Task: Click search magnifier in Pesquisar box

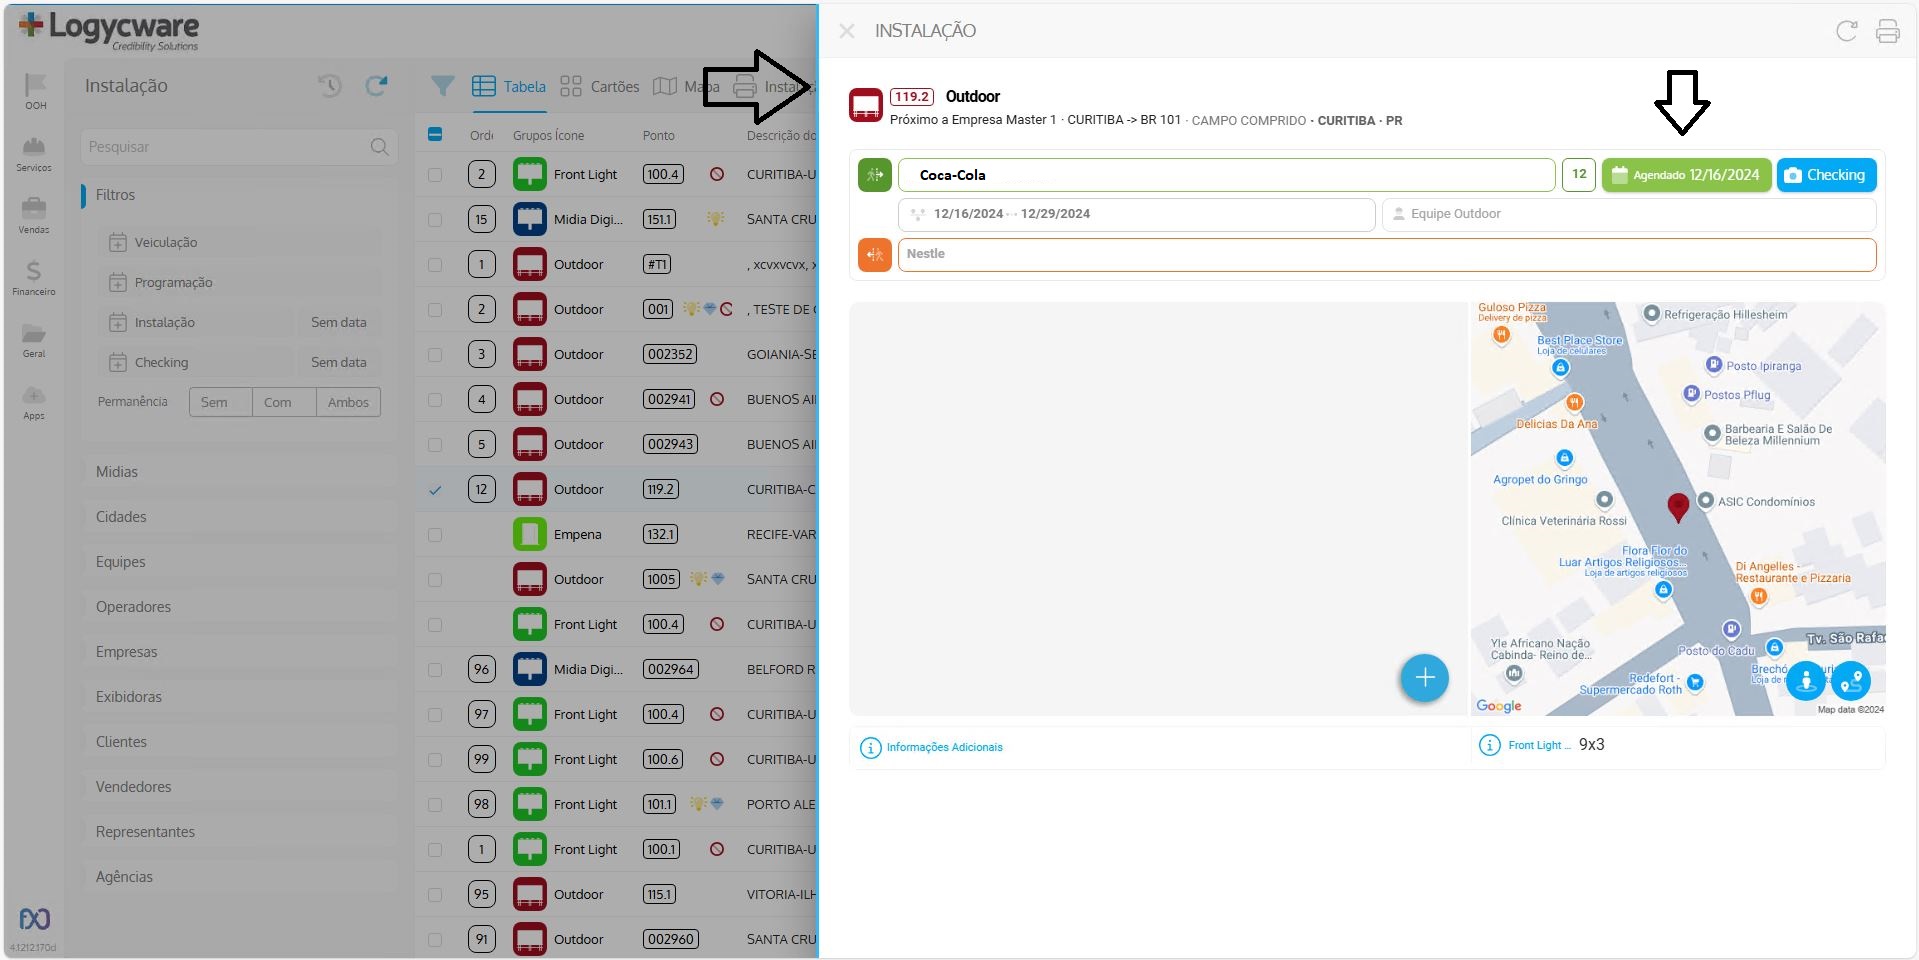Action: tap(379, 147)
